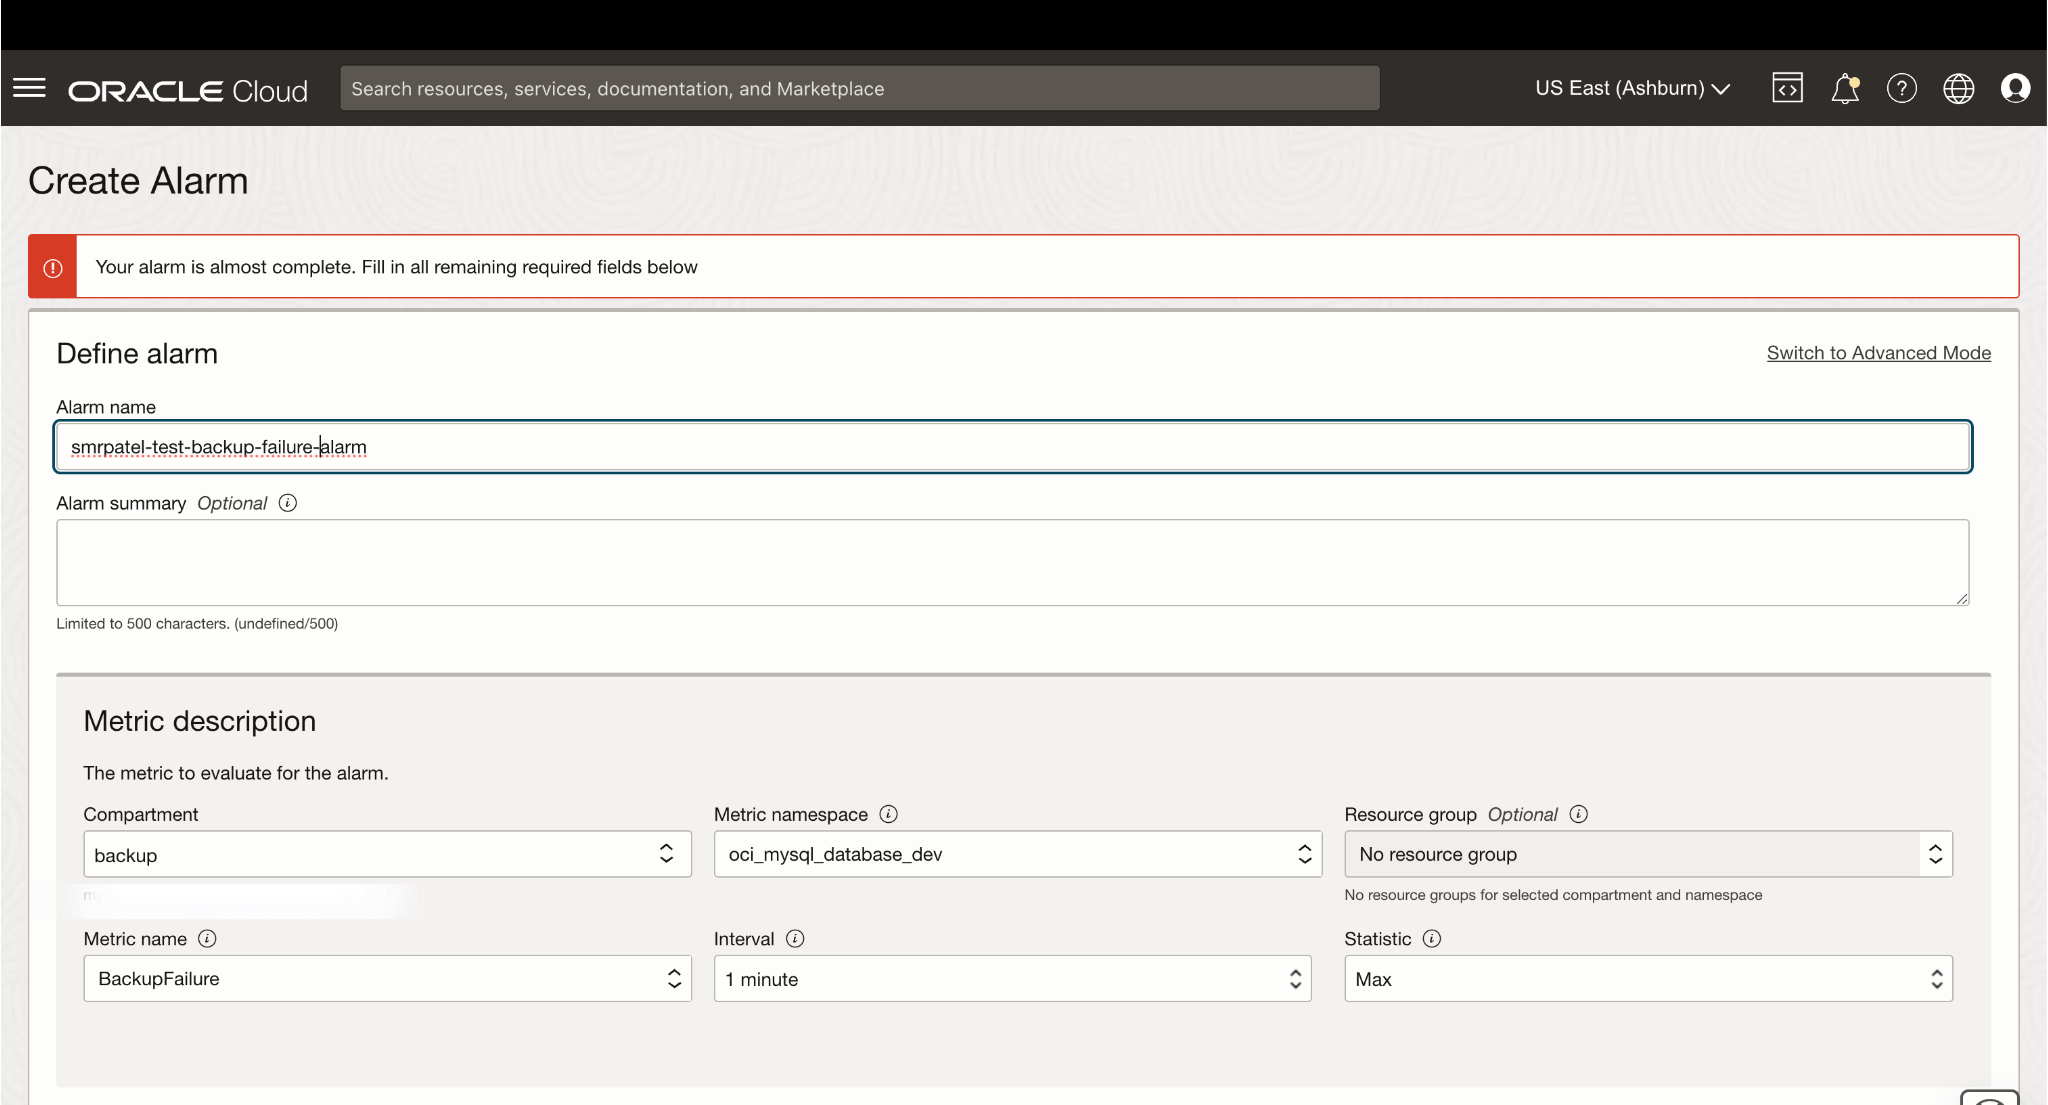Click the Alarm summary info icon
Image resolution: width=2048 pixels, height=1105 pixels.
[288, 503]
